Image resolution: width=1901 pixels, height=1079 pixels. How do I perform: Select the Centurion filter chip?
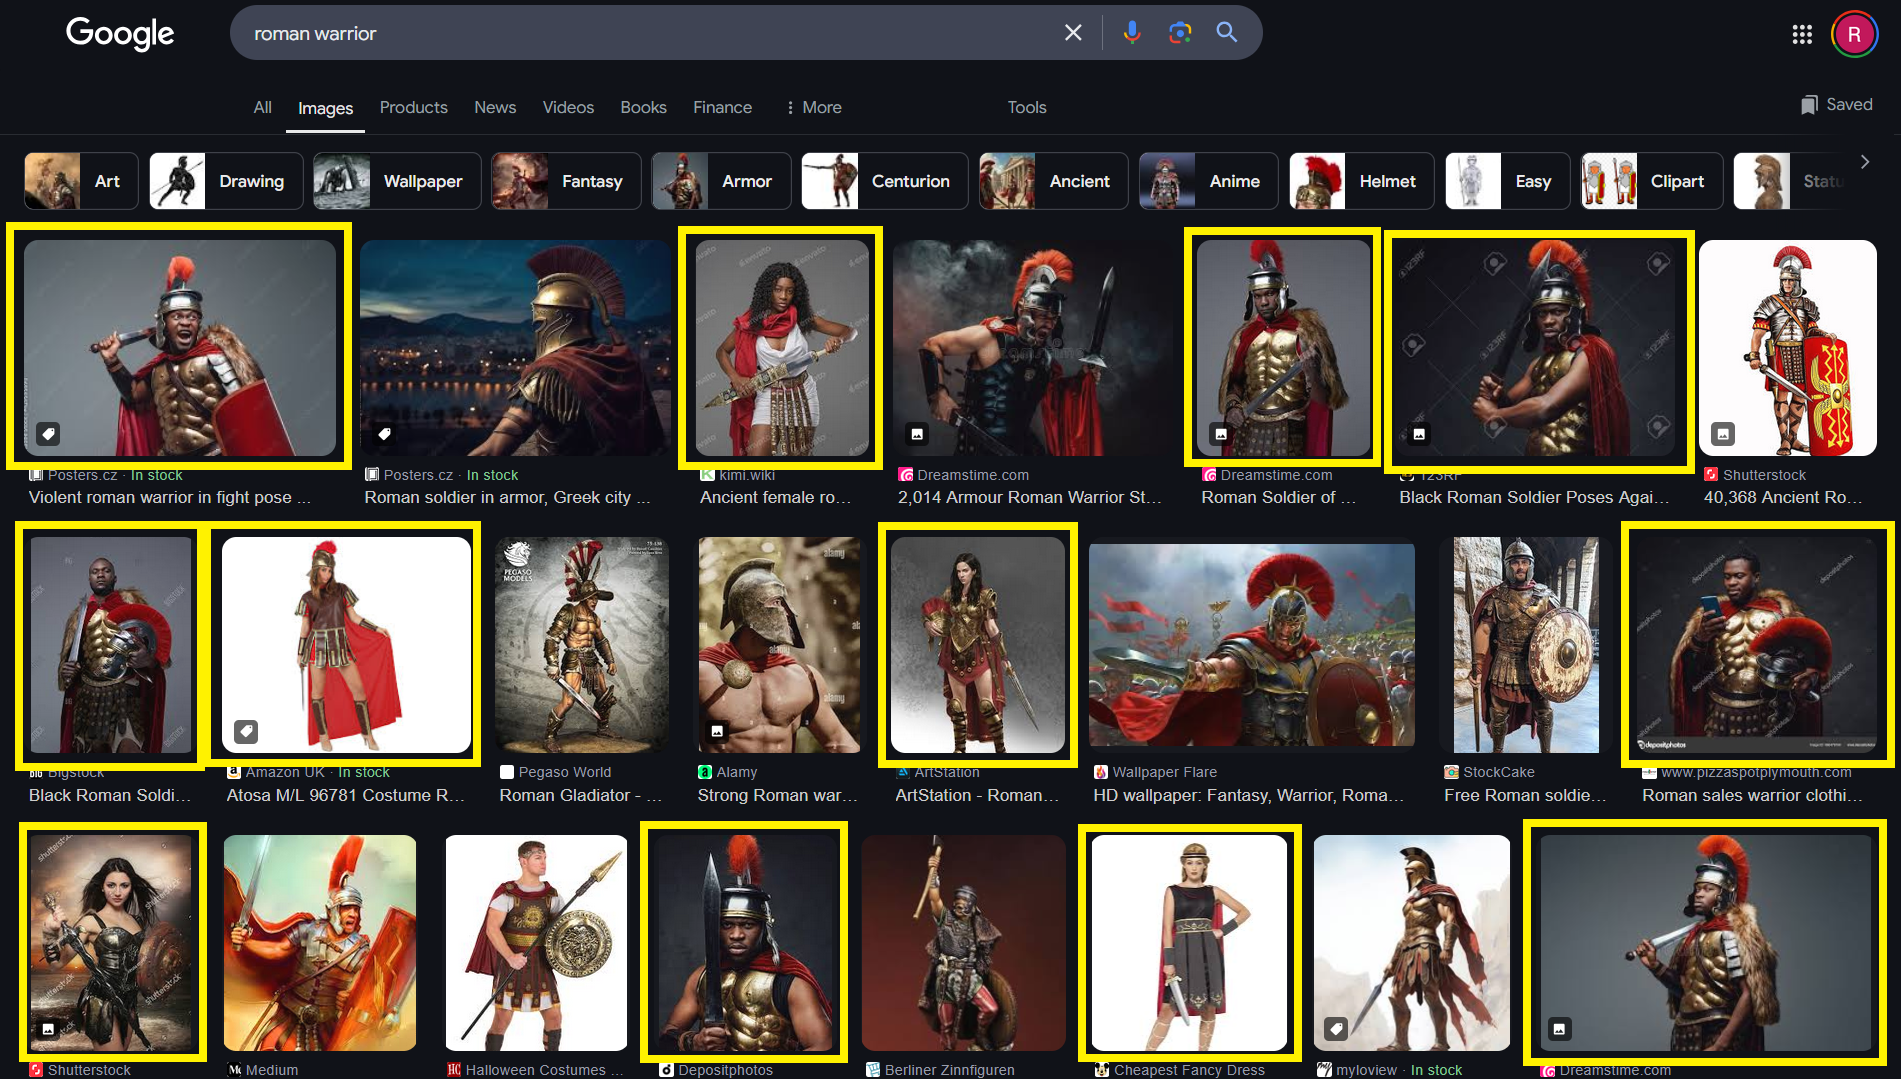pyautogui.click(x=884, y=181)
